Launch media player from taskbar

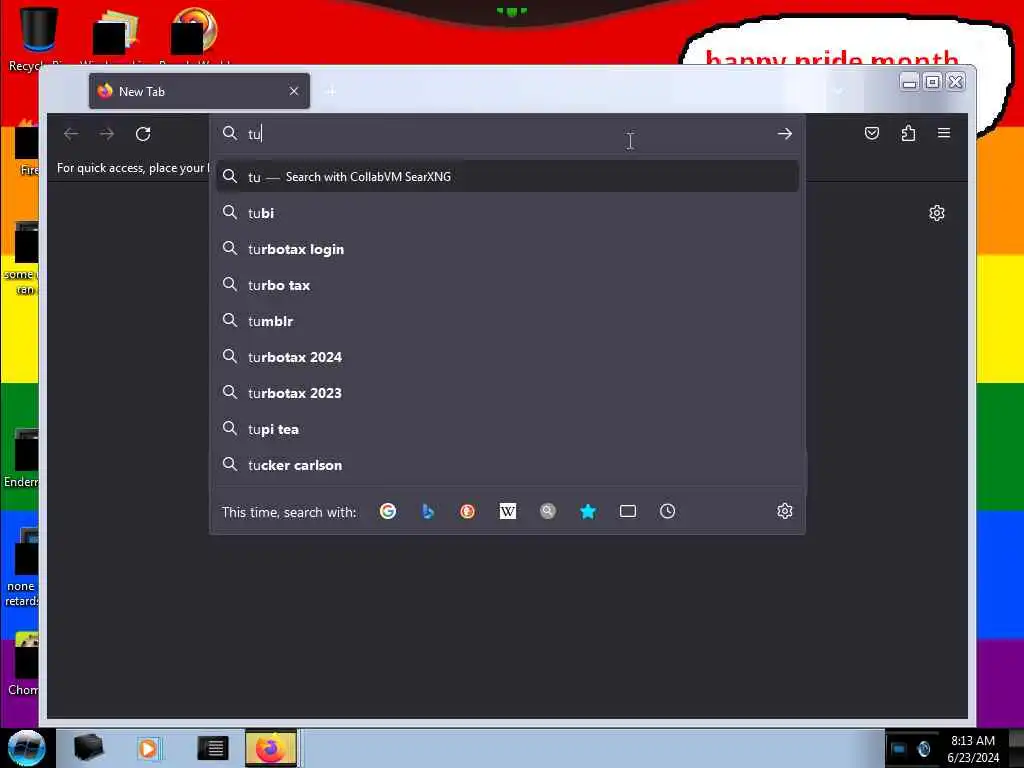pyautogui.click(x=149, y=748)
